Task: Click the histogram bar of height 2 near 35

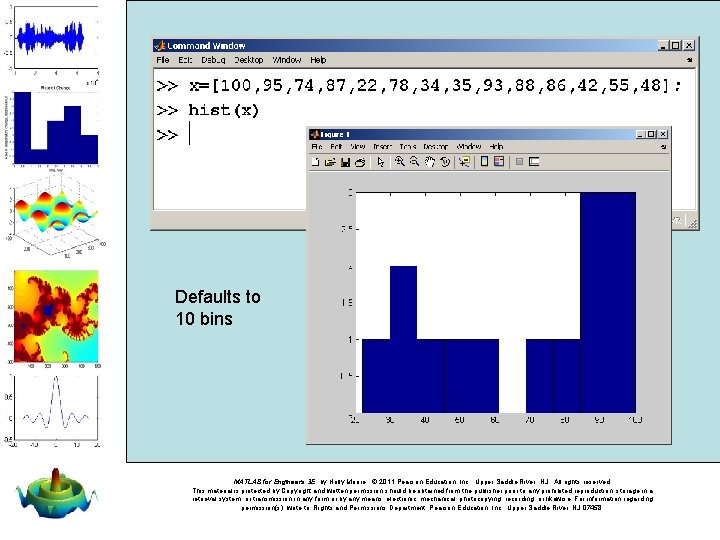Action: (x=404, y=339)
